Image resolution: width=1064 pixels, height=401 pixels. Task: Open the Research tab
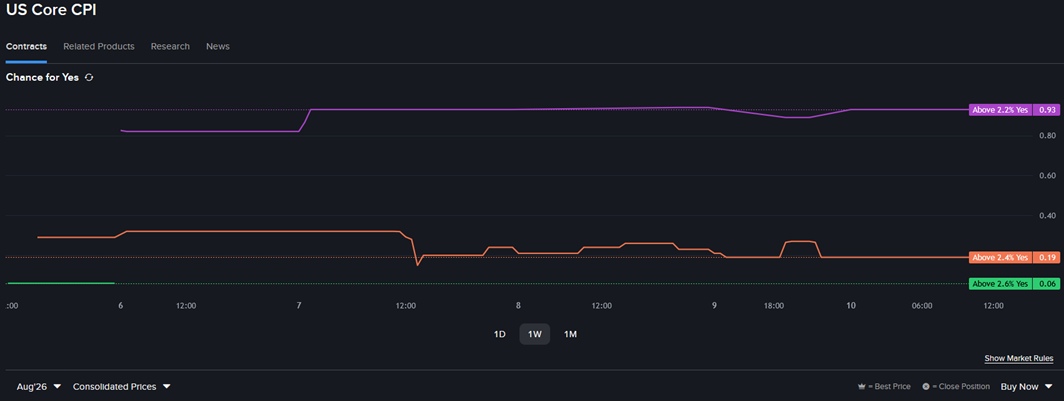(x=170, y=46)
